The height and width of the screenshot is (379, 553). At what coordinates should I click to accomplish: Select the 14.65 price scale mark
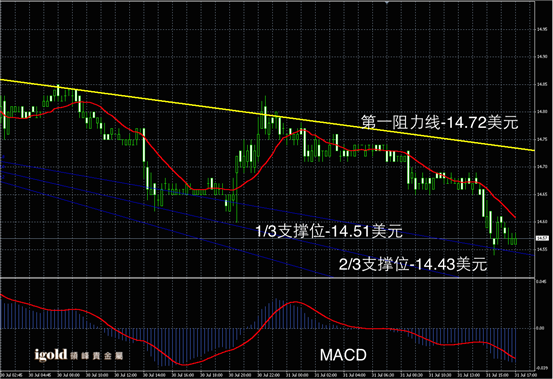click(542, 194)
